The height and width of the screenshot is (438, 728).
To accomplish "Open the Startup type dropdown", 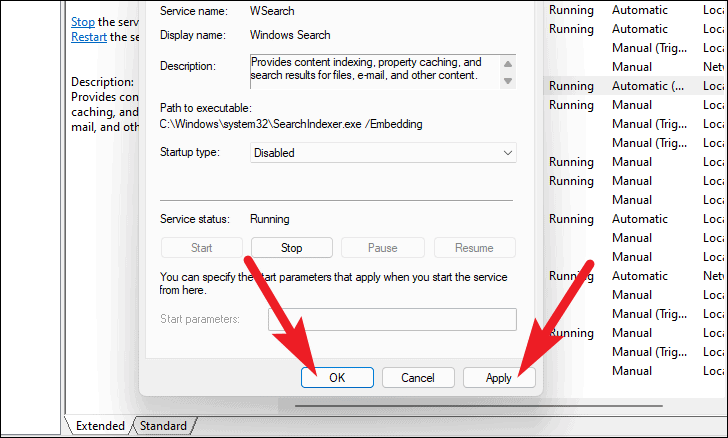I will (x=383, y=153).
